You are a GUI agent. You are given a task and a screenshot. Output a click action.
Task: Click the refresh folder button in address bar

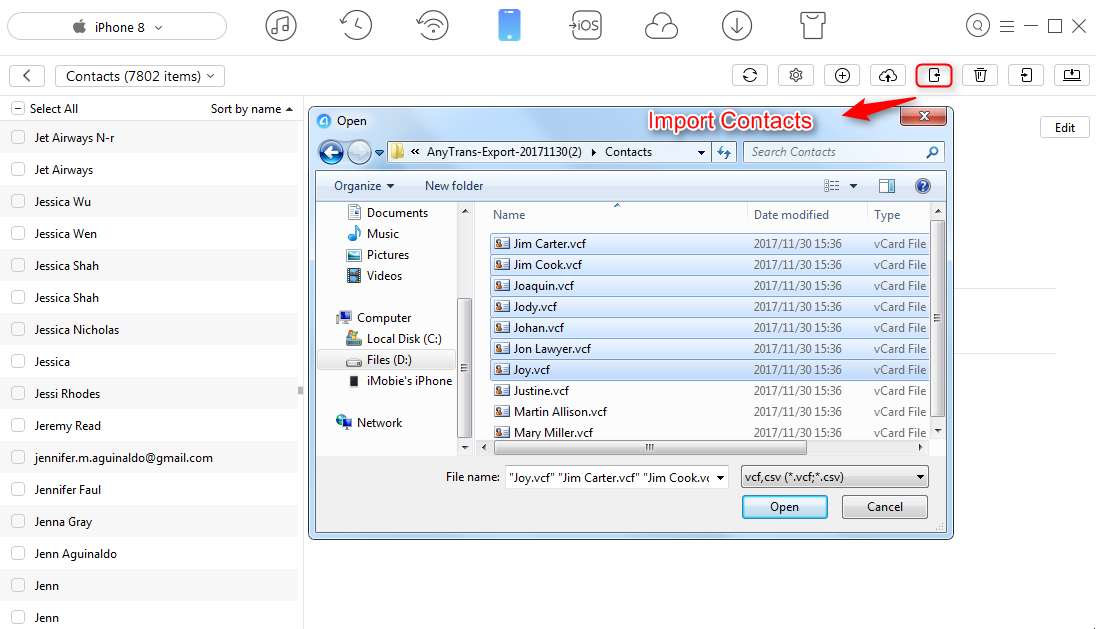click(x=723, y=152)
